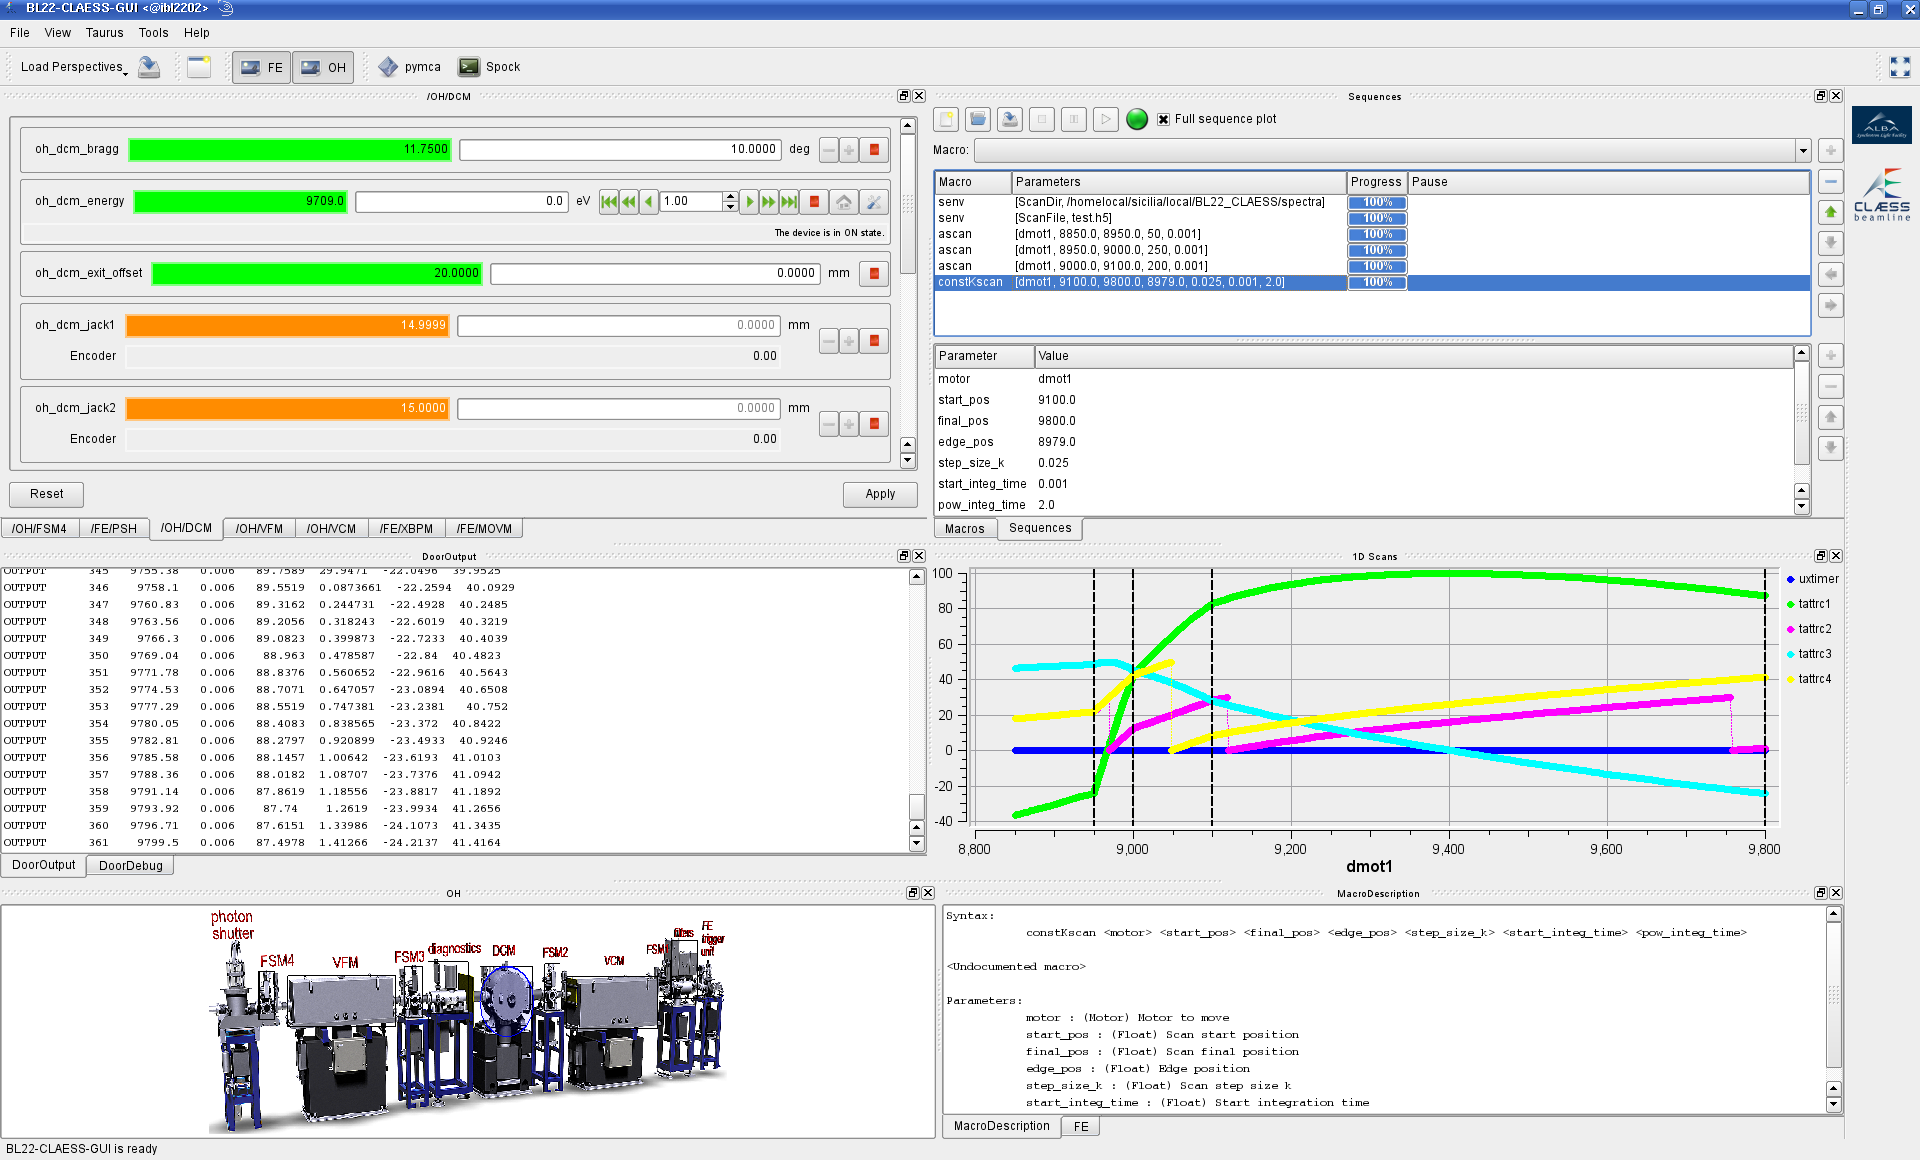Image resolution: width=1920 pixels, height=1160 pixels.
Task: Click the Apply button
Action: pos(880,494)
